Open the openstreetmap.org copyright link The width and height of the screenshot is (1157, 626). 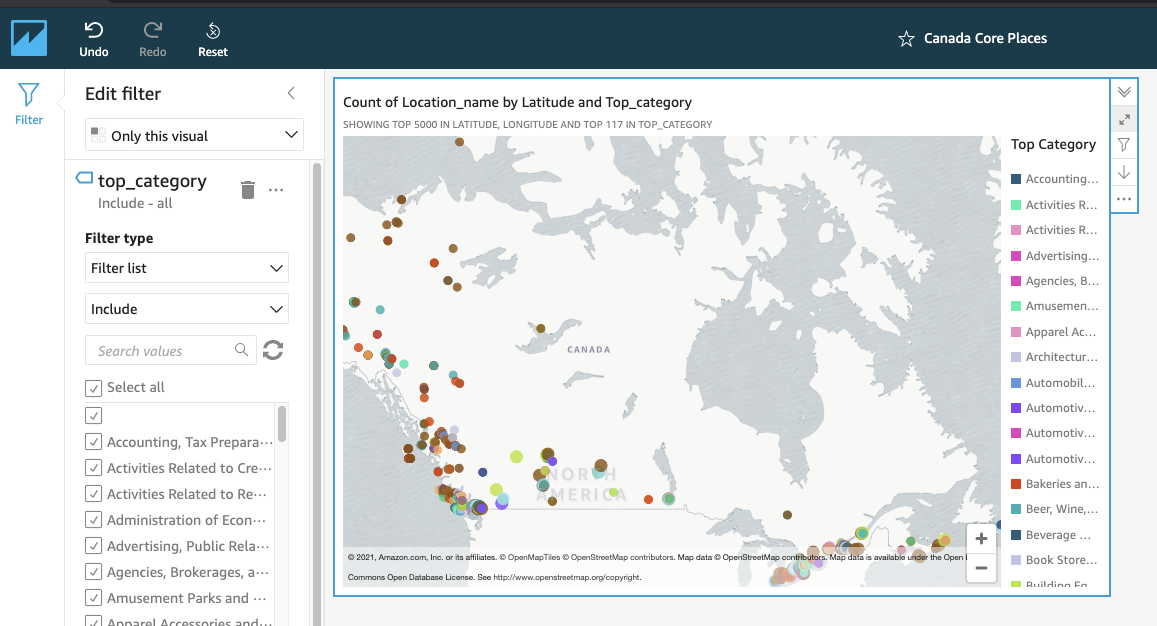(567, 577)
